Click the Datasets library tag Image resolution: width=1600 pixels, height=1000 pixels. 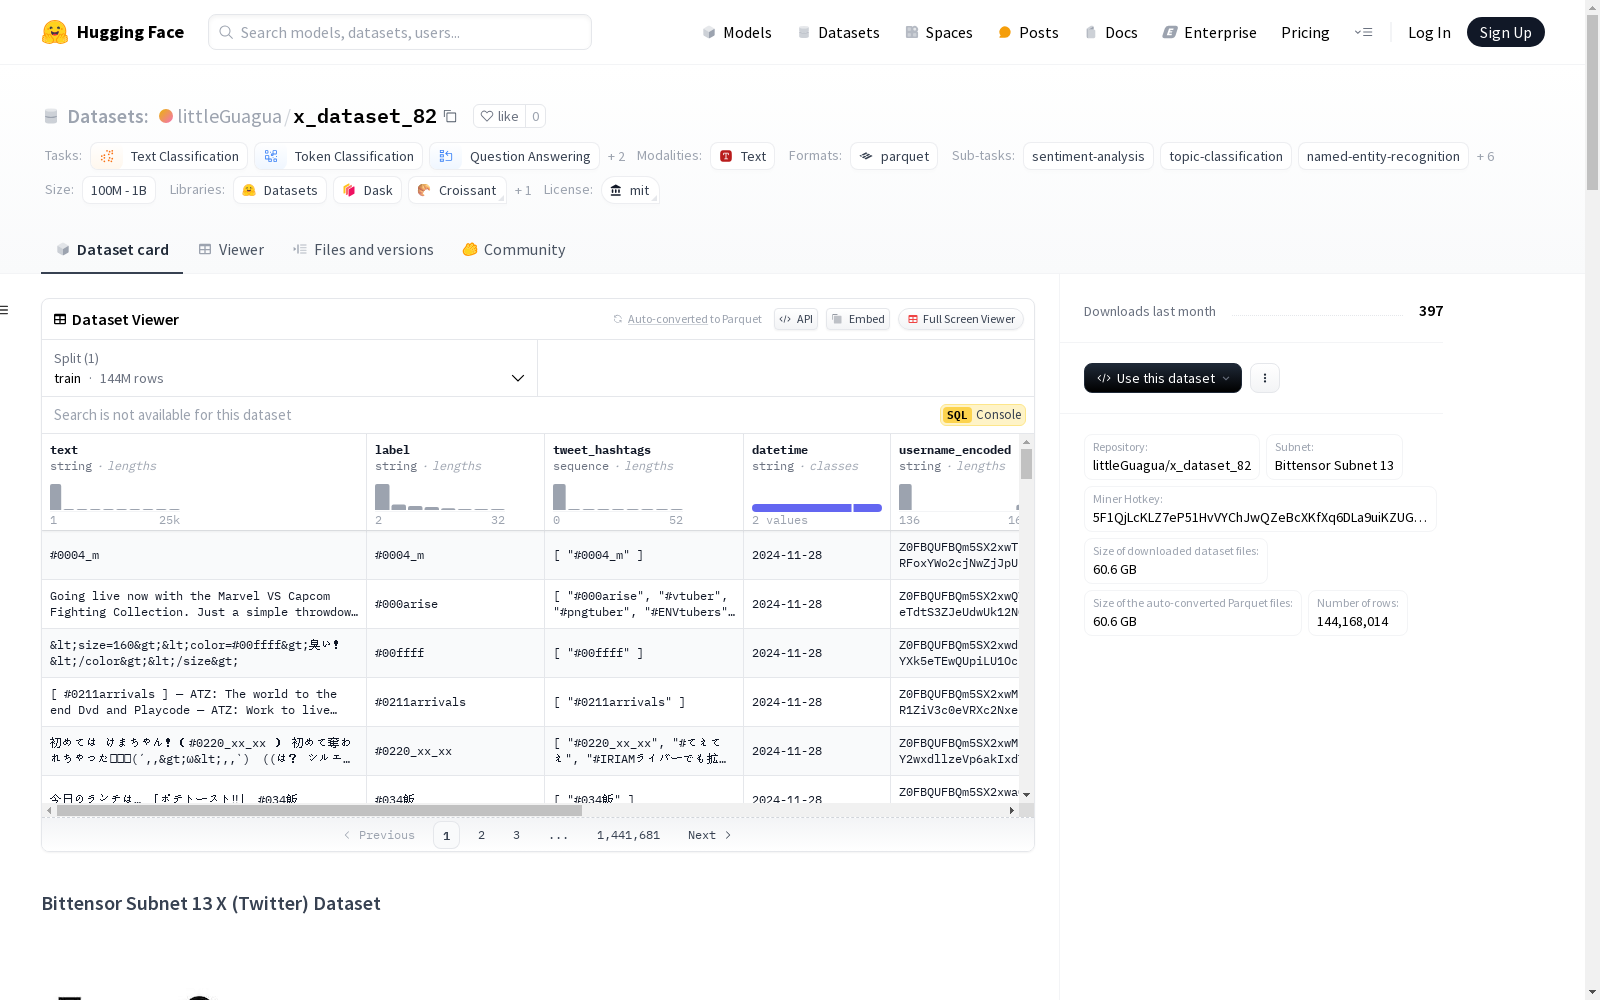pos(280,191)
